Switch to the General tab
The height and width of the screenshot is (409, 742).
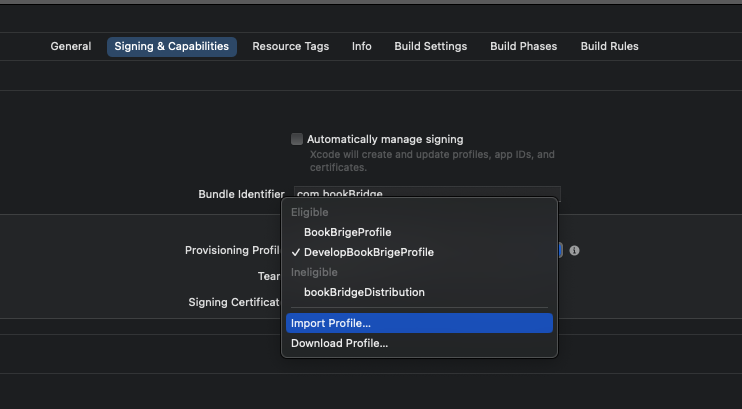(x=71, y=46)
